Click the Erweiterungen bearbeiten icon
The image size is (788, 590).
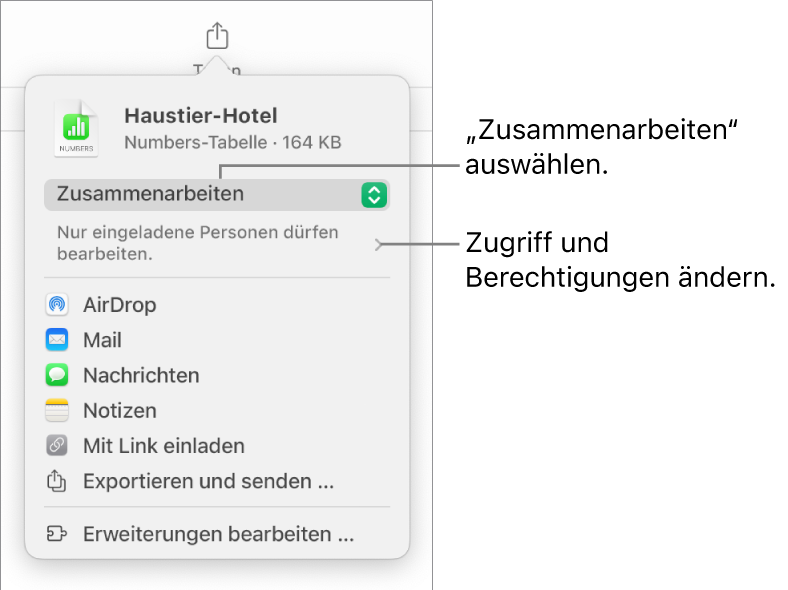pyautogui.click(x=57, y=535)
